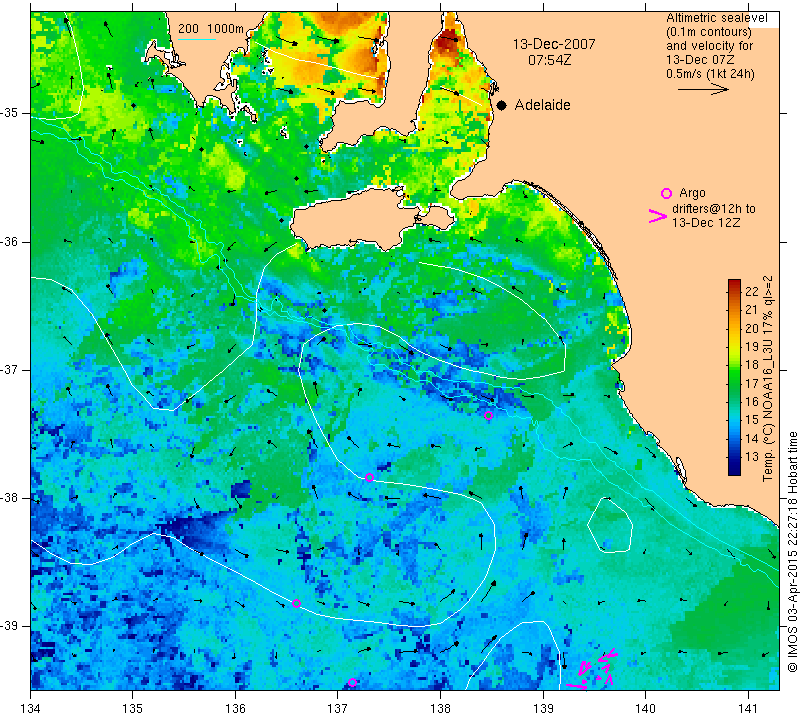
Task: Click the black Adelaide city dot
Action: point(502,105)
